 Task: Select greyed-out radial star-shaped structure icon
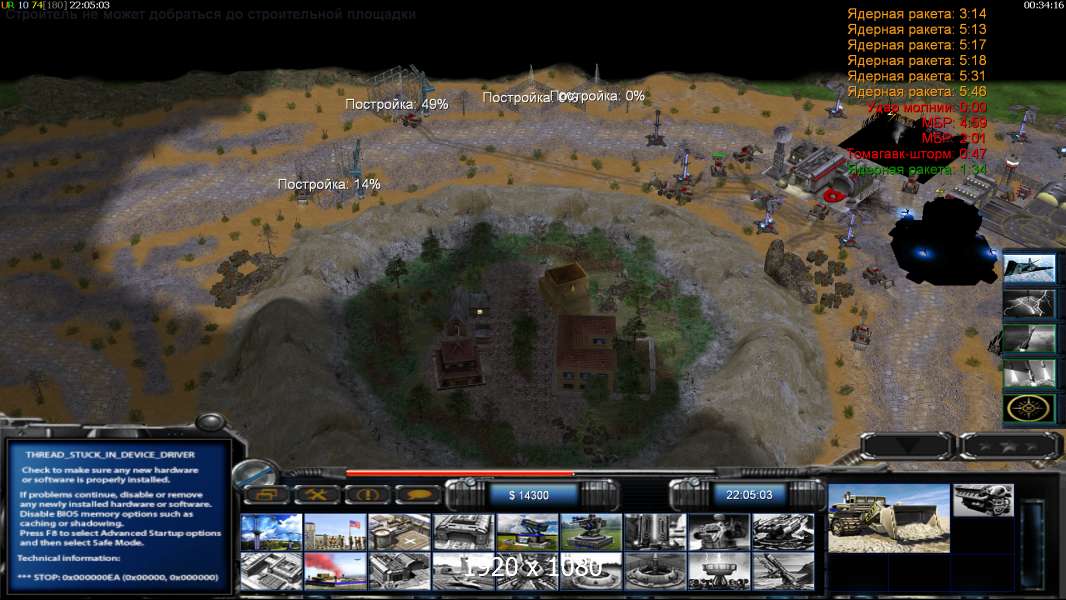(527, 570)
